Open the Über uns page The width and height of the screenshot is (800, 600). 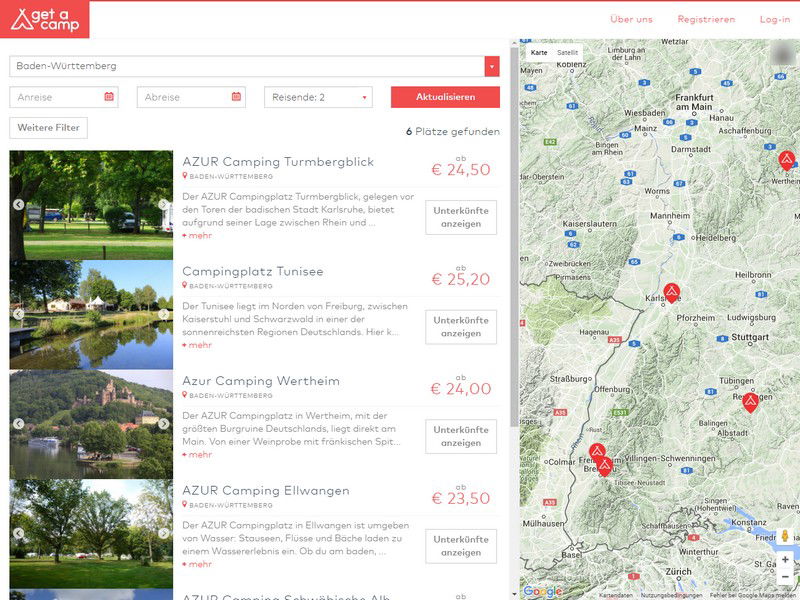coord(632,19)
